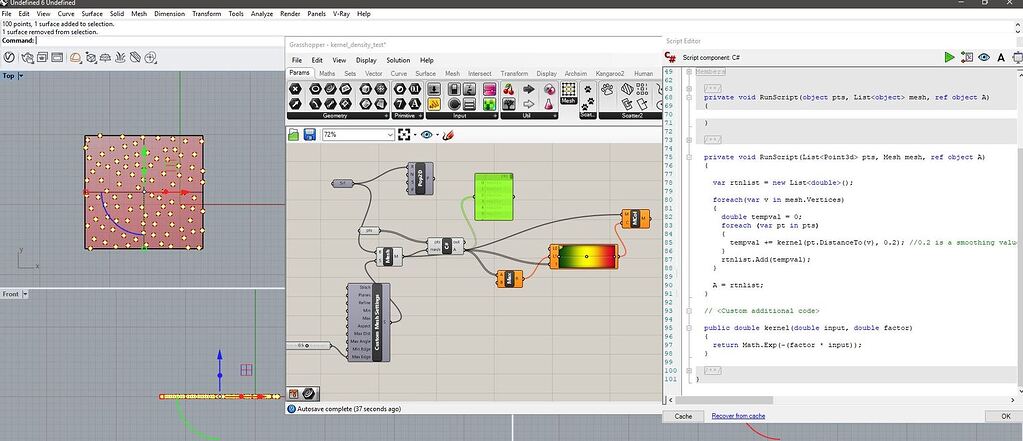Click the Cache button in Script Editor

[683, 416]
